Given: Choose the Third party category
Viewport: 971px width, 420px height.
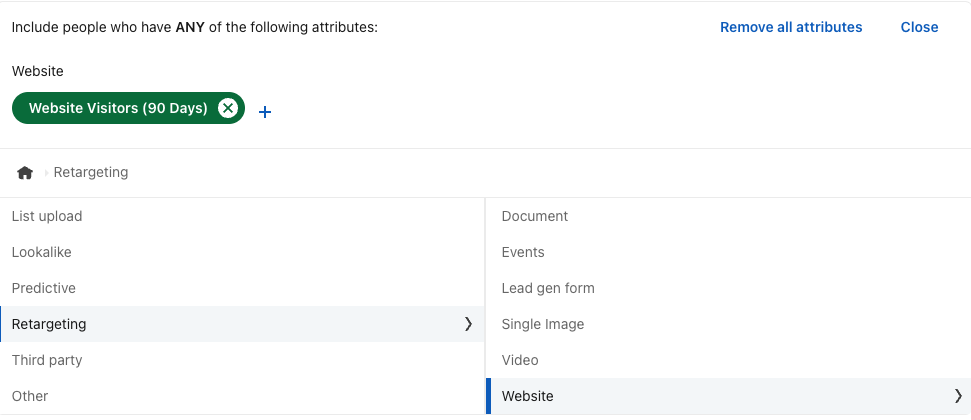Looking at the screenshot, I should [x=47, y=360].
